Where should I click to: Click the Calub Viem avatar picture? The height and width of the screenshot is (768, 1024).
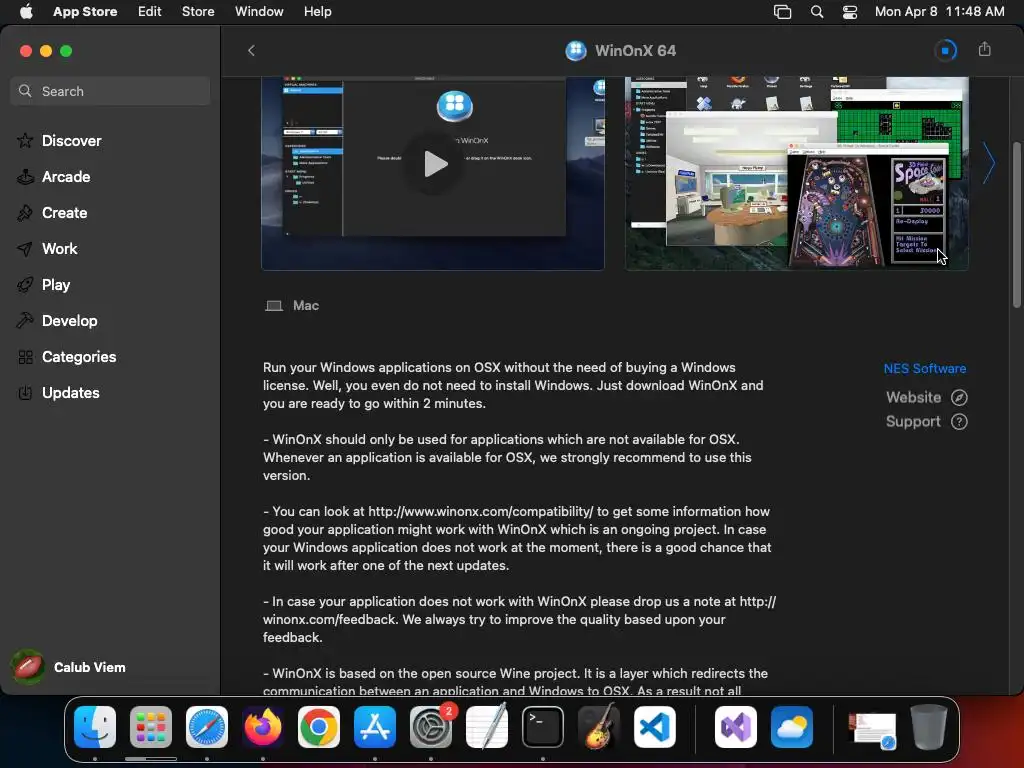pos(27,667)
